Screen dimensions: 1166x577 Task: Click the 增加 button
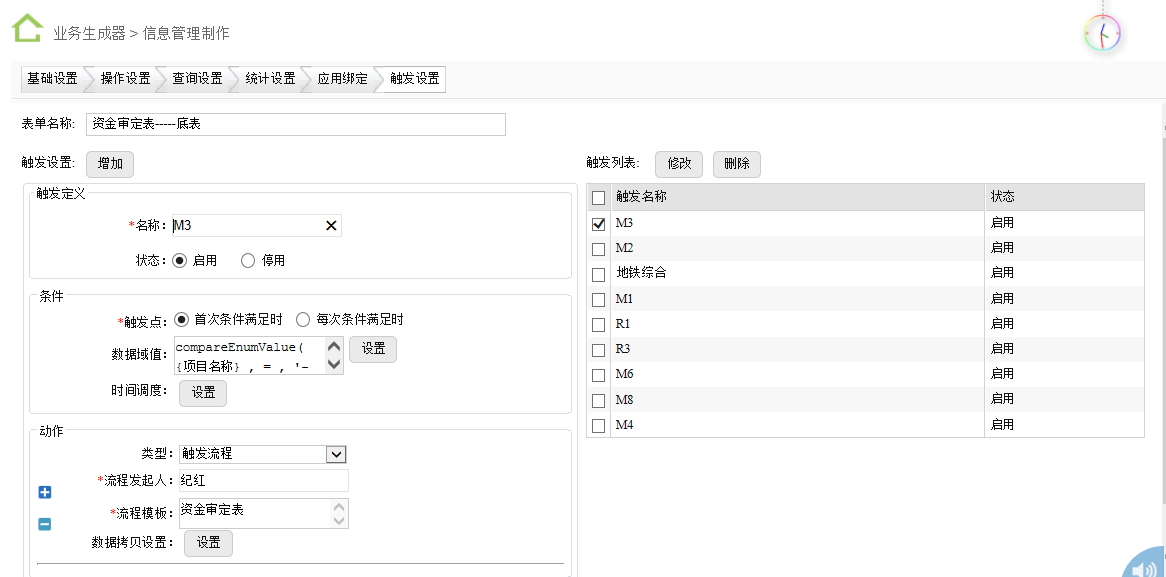click(110, 164)
